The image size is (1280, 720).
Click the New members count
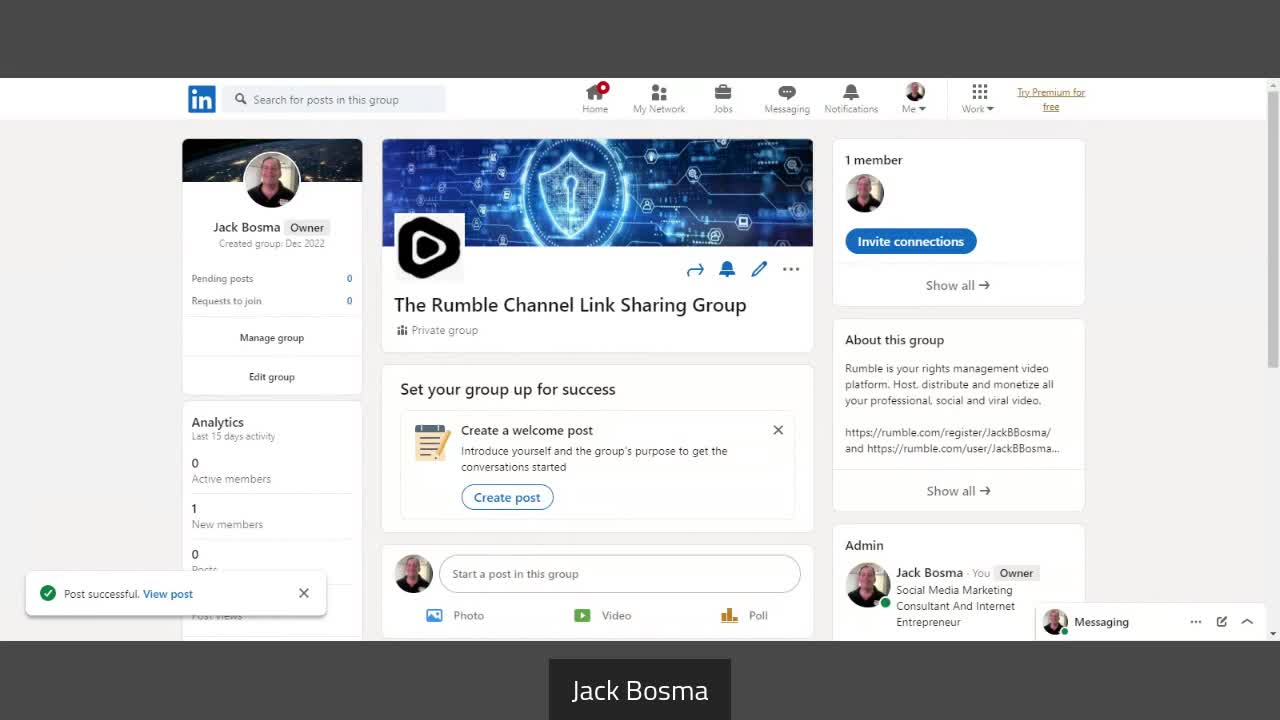pyautogui.click(x=194, y=508)
